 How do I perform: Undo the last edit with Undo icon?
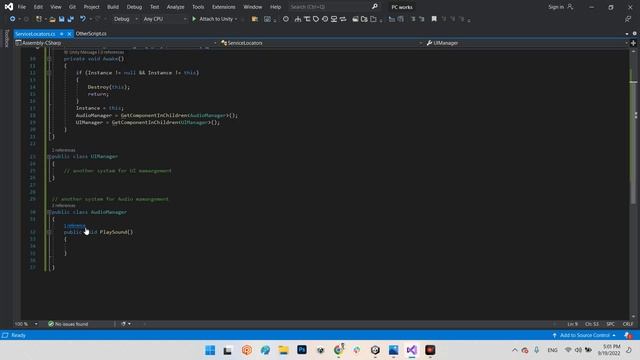[83, 19]
